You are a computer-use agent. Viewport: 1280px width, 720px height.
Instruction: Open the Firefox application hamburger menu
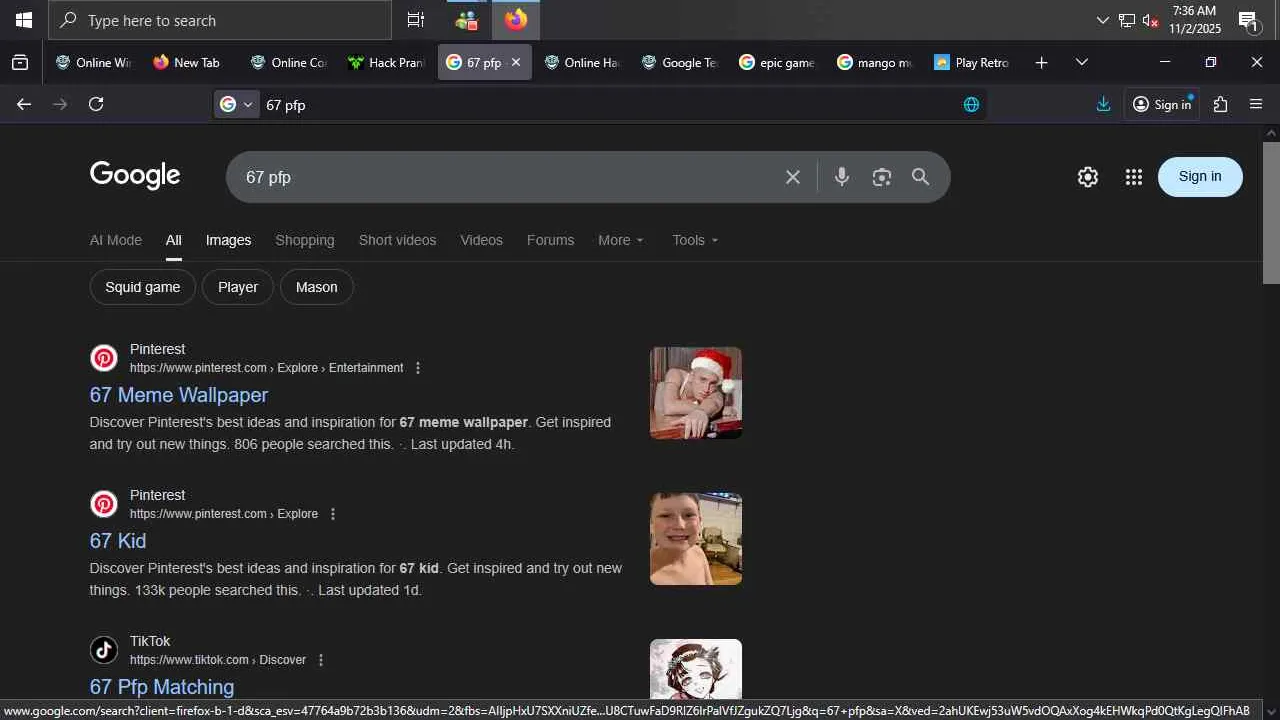point(1256,104)
